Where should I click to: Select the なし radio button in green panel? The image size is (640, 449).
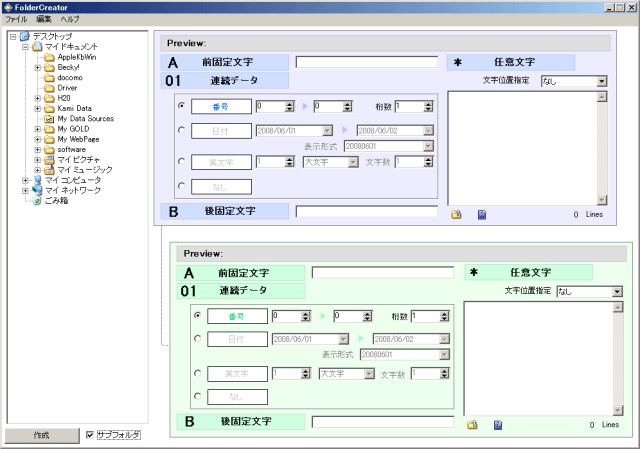196,396
